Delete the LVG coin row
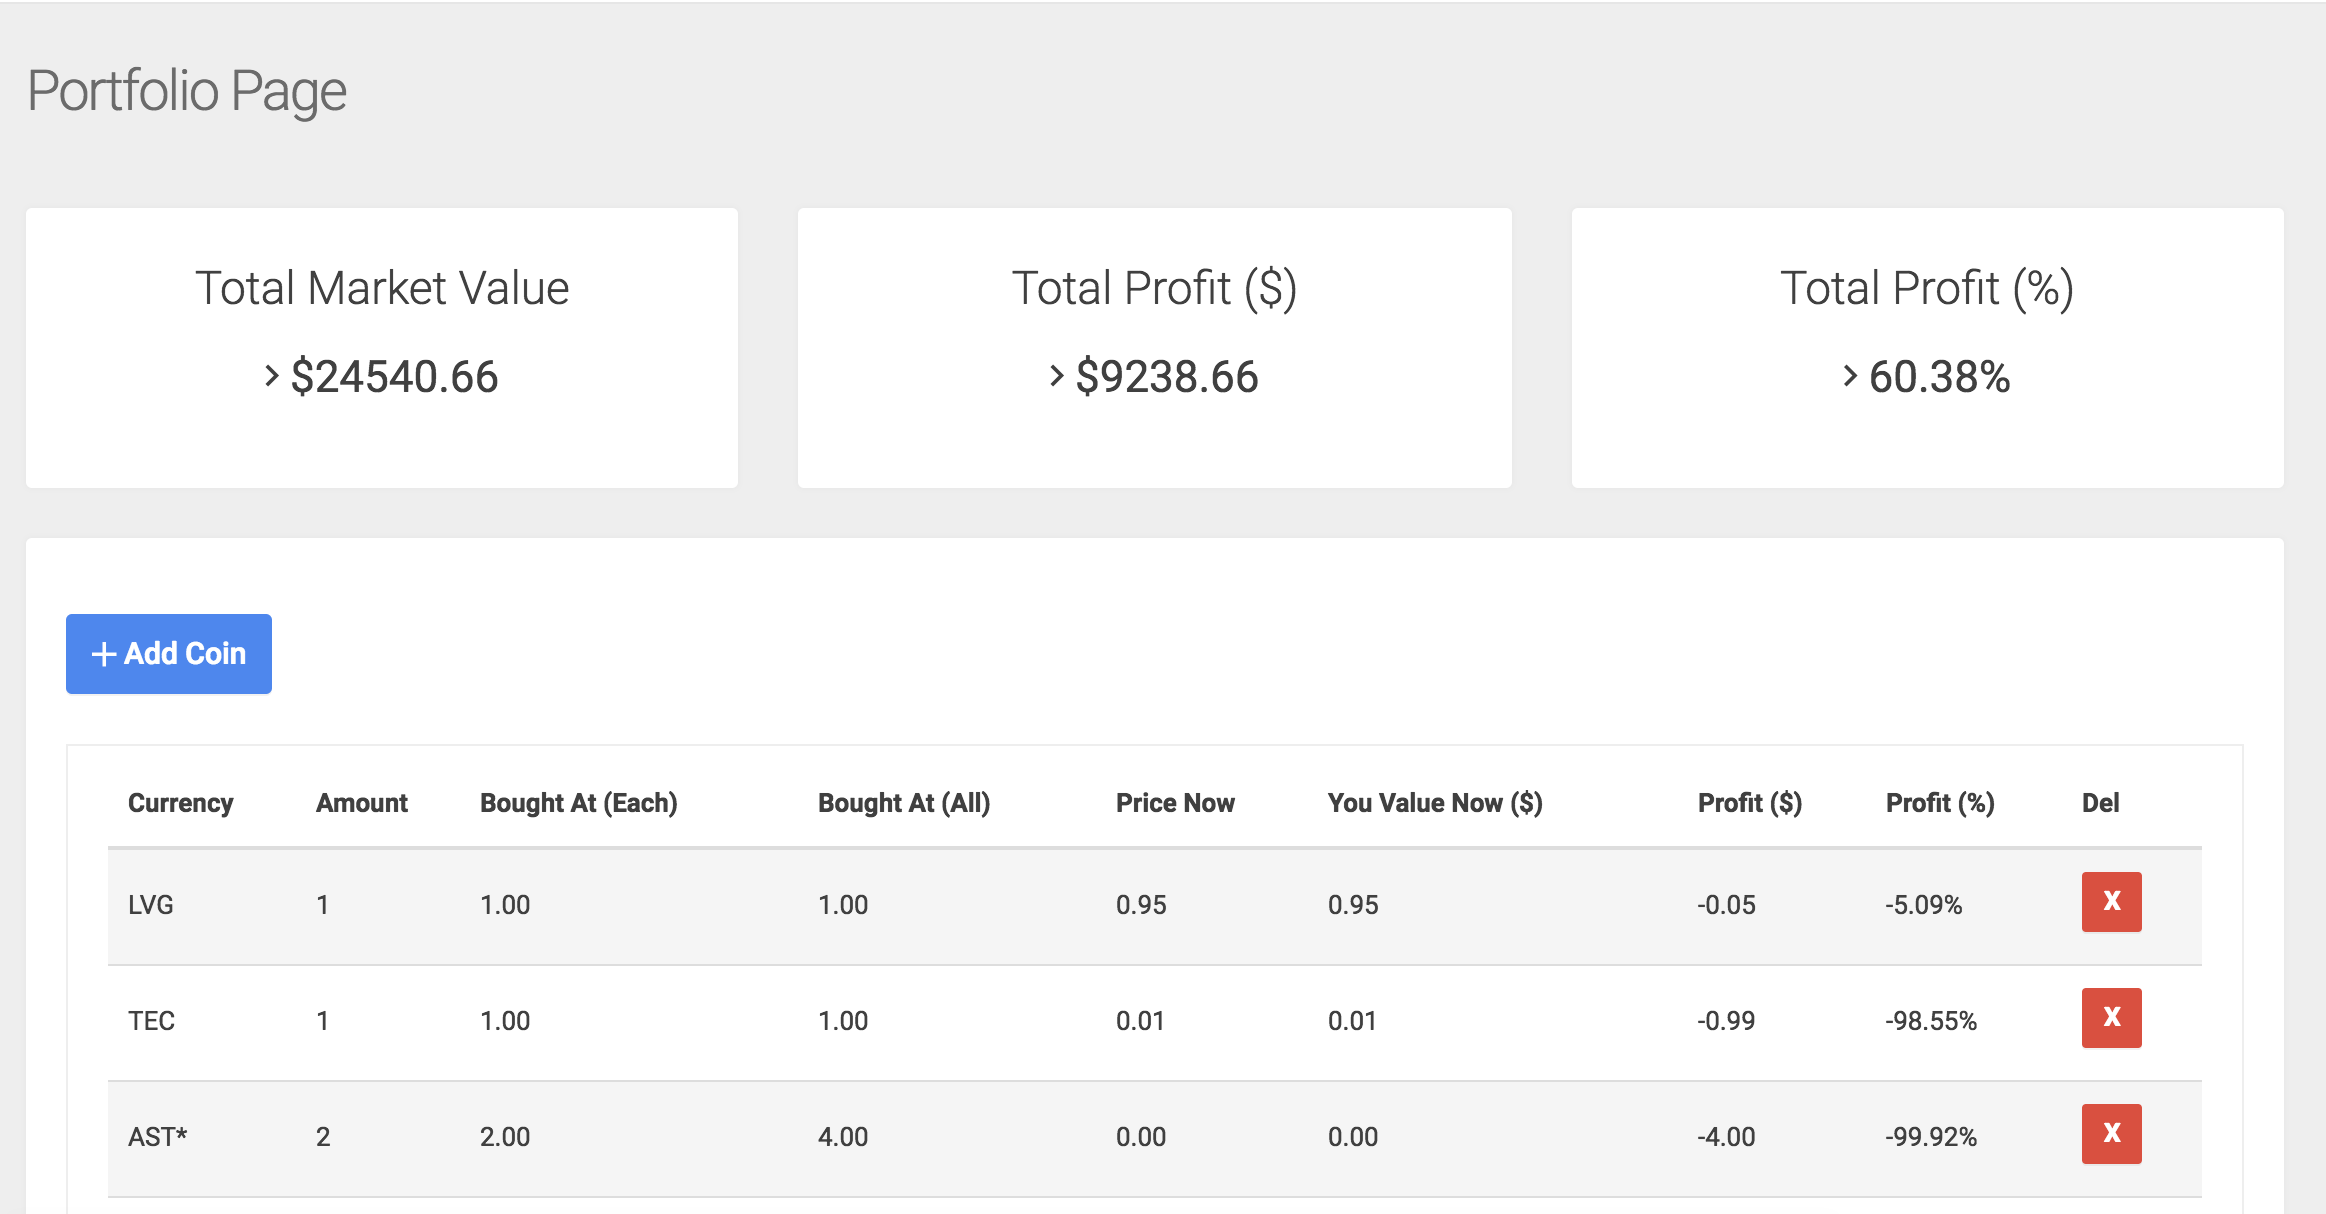2326x1214 pixels. (x=2111, y=902)
